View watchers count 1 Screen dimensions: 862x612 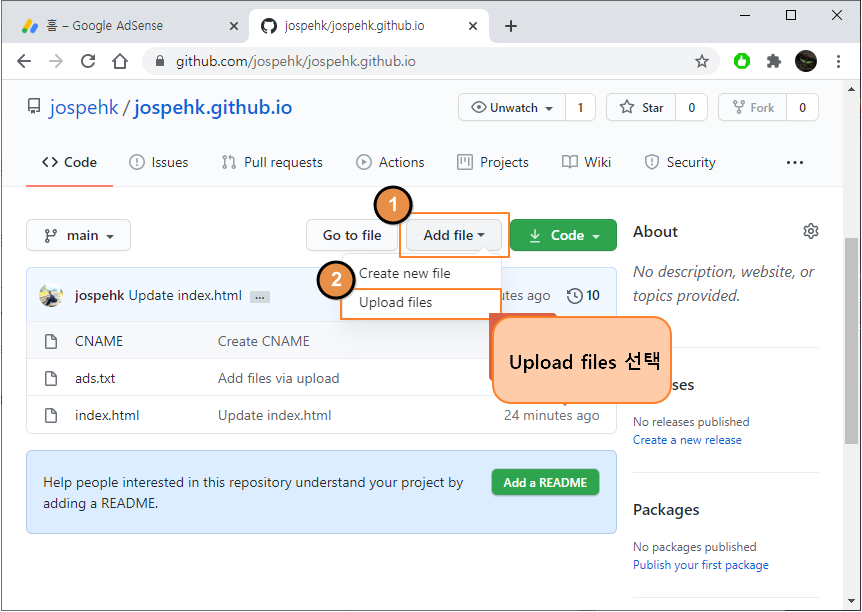point(580,107)
